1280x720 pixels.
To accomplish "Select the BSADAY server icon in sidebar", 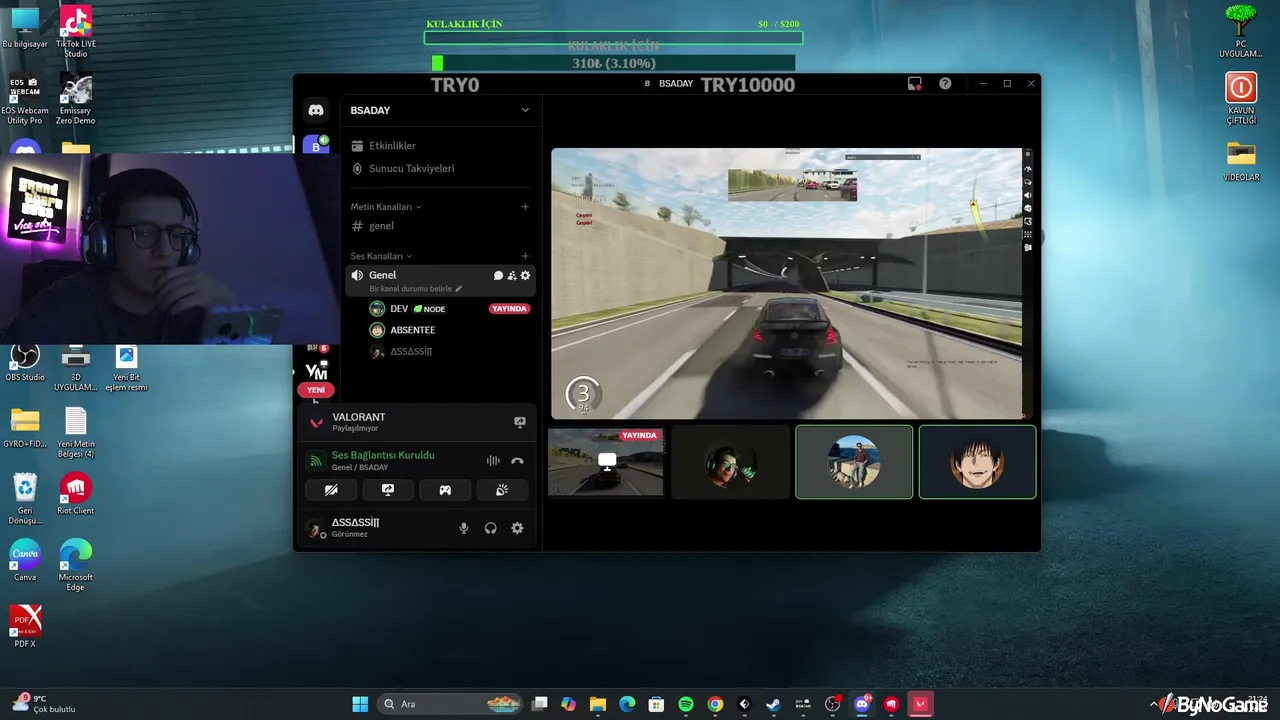I will (316, 146).
